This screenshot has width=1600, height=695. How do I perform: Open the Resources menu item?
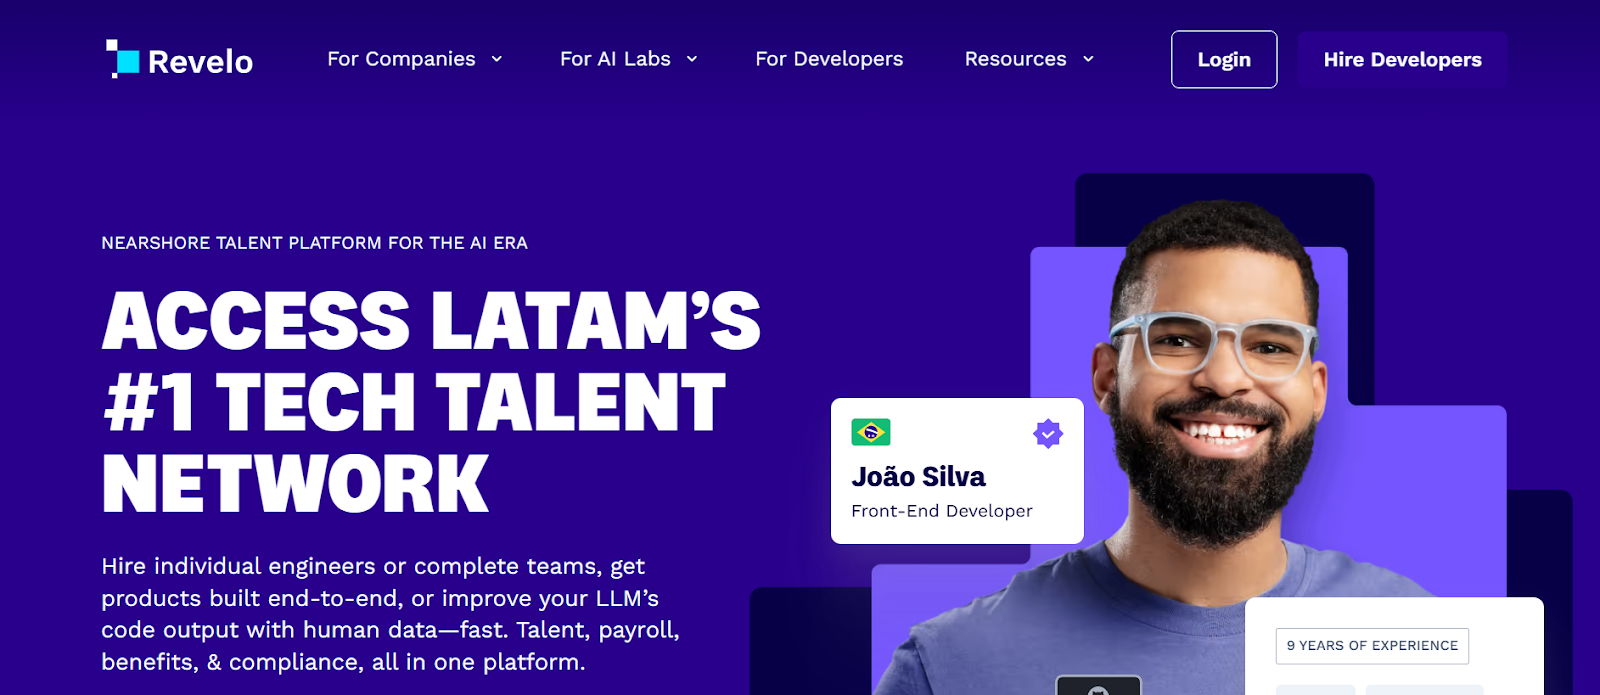pyautogui.click(x=1015, y=59)
